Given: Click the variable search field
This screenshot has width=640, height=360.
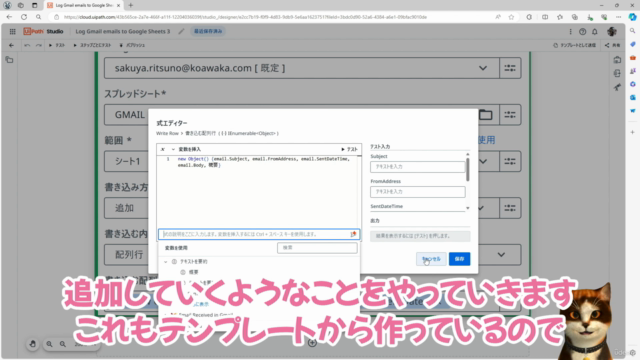Looking at the screenshot, I should pos(317,248).
